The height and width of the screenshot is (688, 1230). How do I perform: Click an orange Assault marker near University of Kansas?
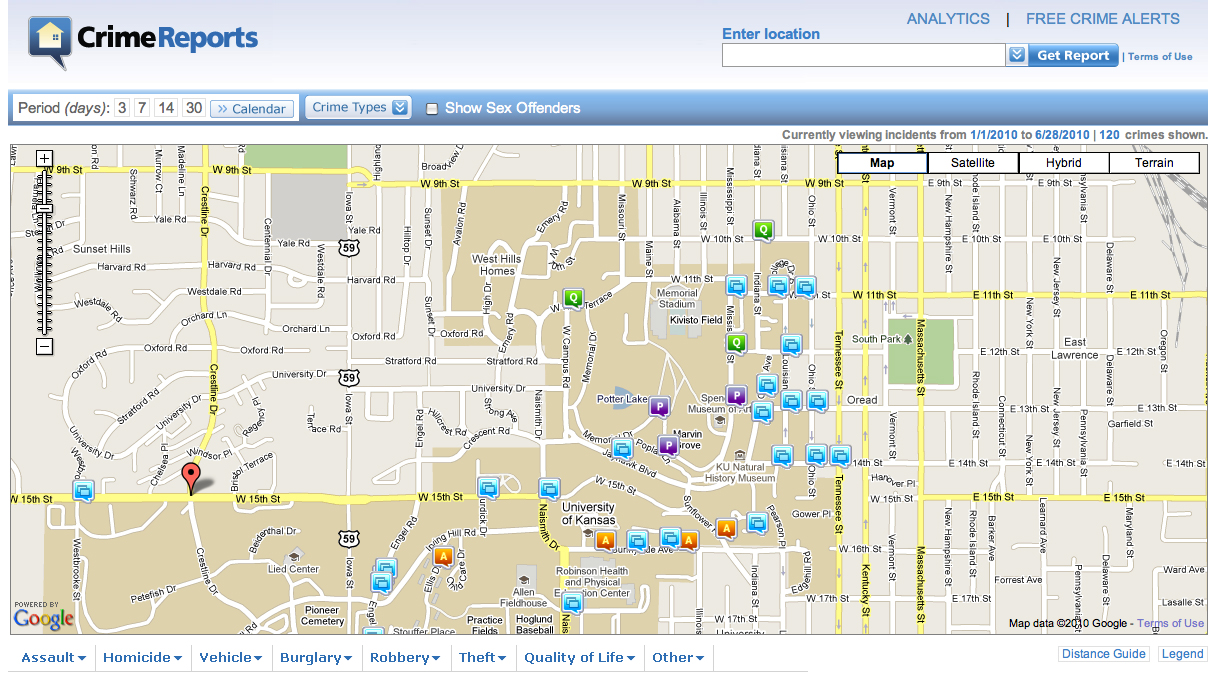pos(605,539)
